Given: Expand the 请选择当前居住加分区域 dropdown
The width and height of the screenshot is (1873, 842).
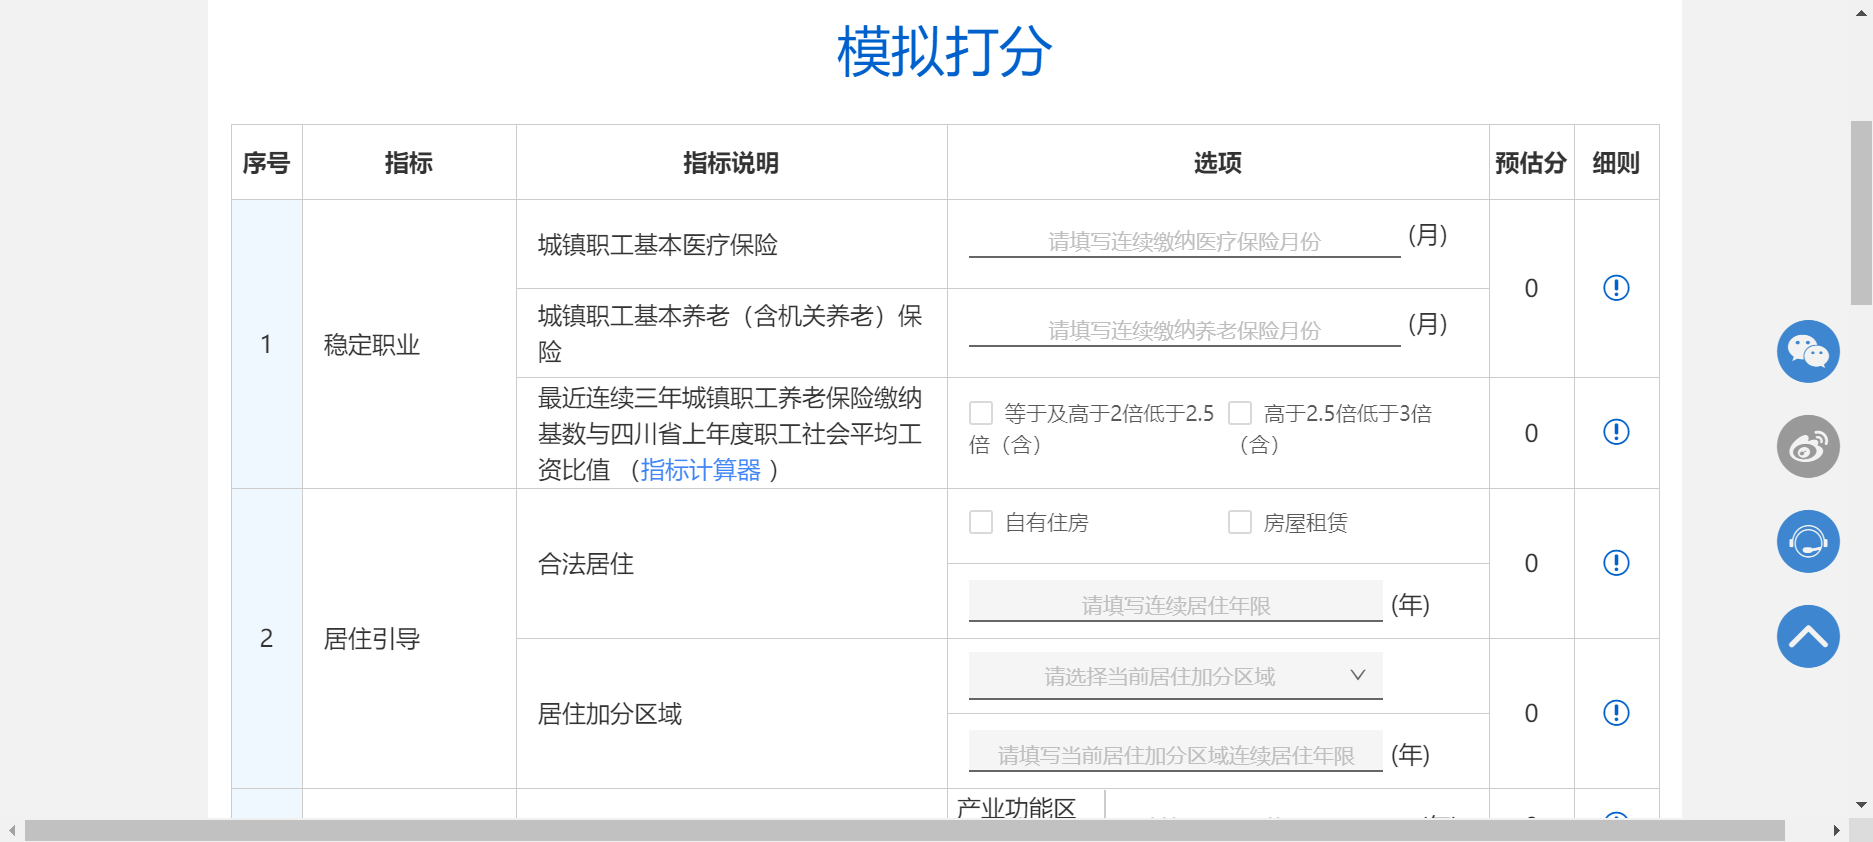Looking at the screenshot, I should coord(1175,676).
